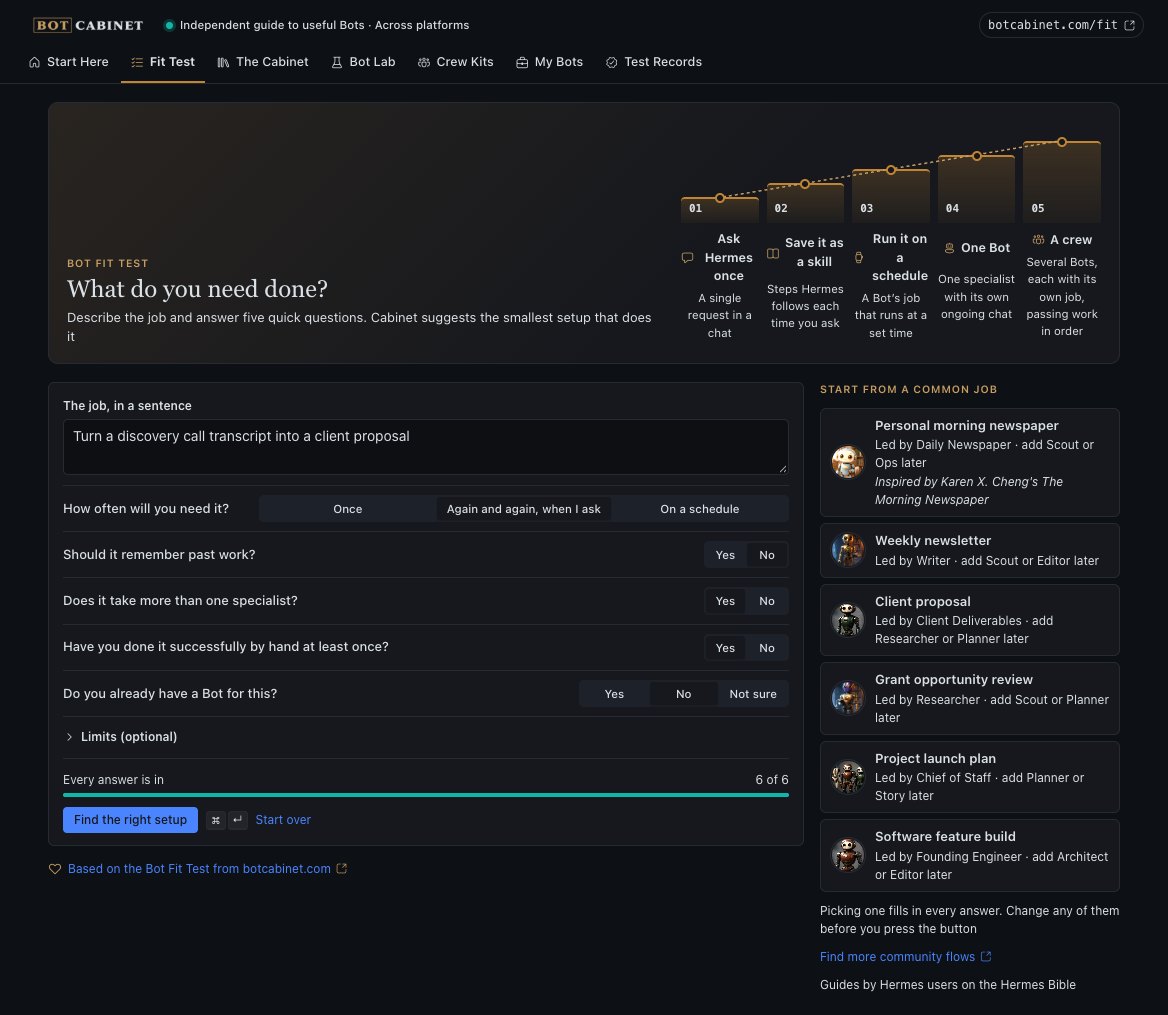1168x1015 pixels.
Task: Choose No for done by hand once
Action: [766, 648]
